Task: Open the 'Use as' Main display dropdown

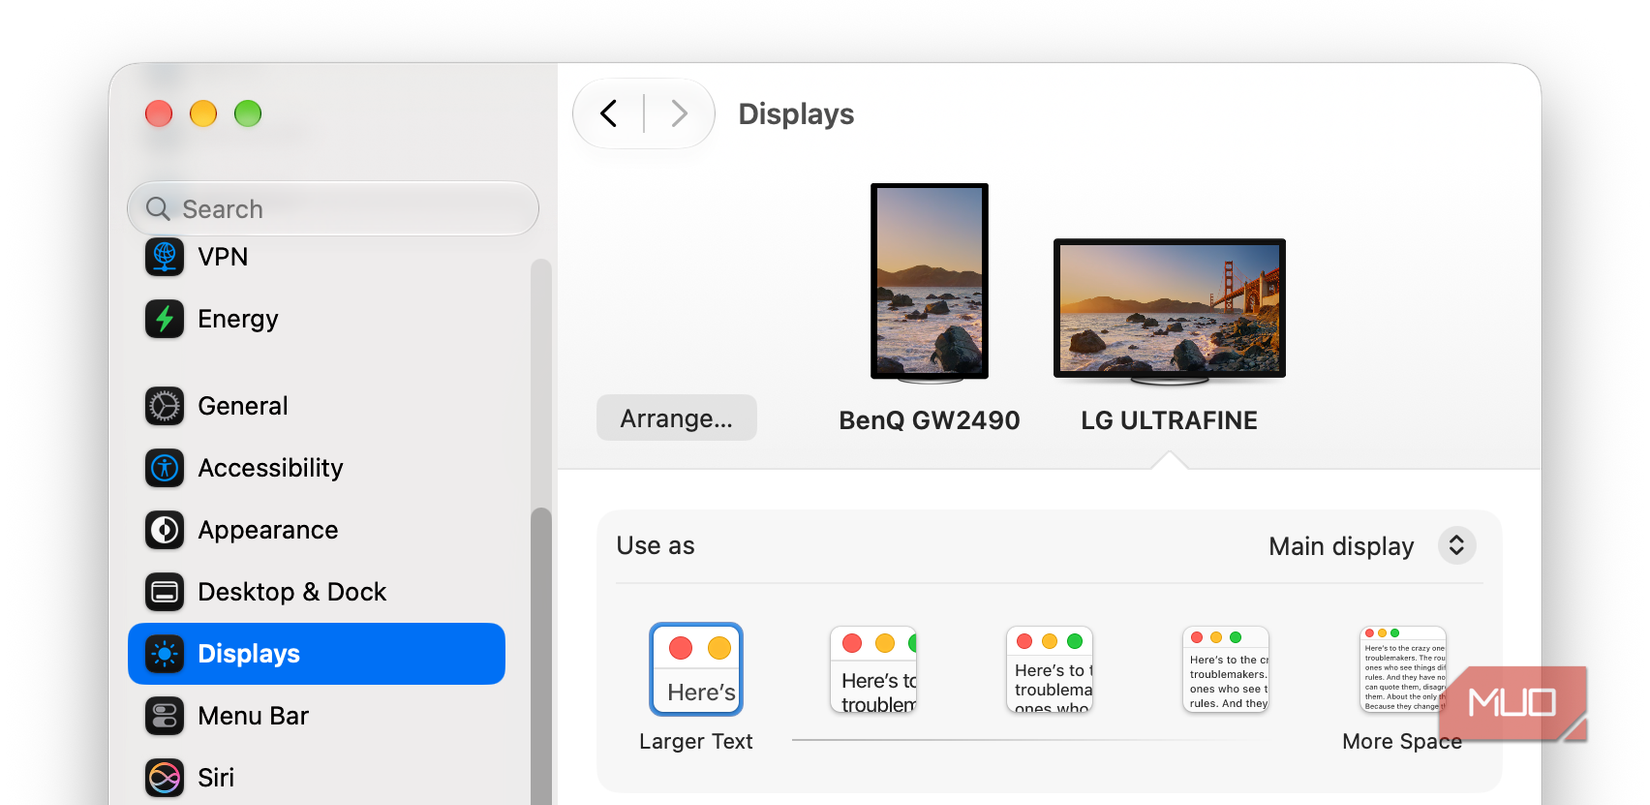Action: (1372, 546)
